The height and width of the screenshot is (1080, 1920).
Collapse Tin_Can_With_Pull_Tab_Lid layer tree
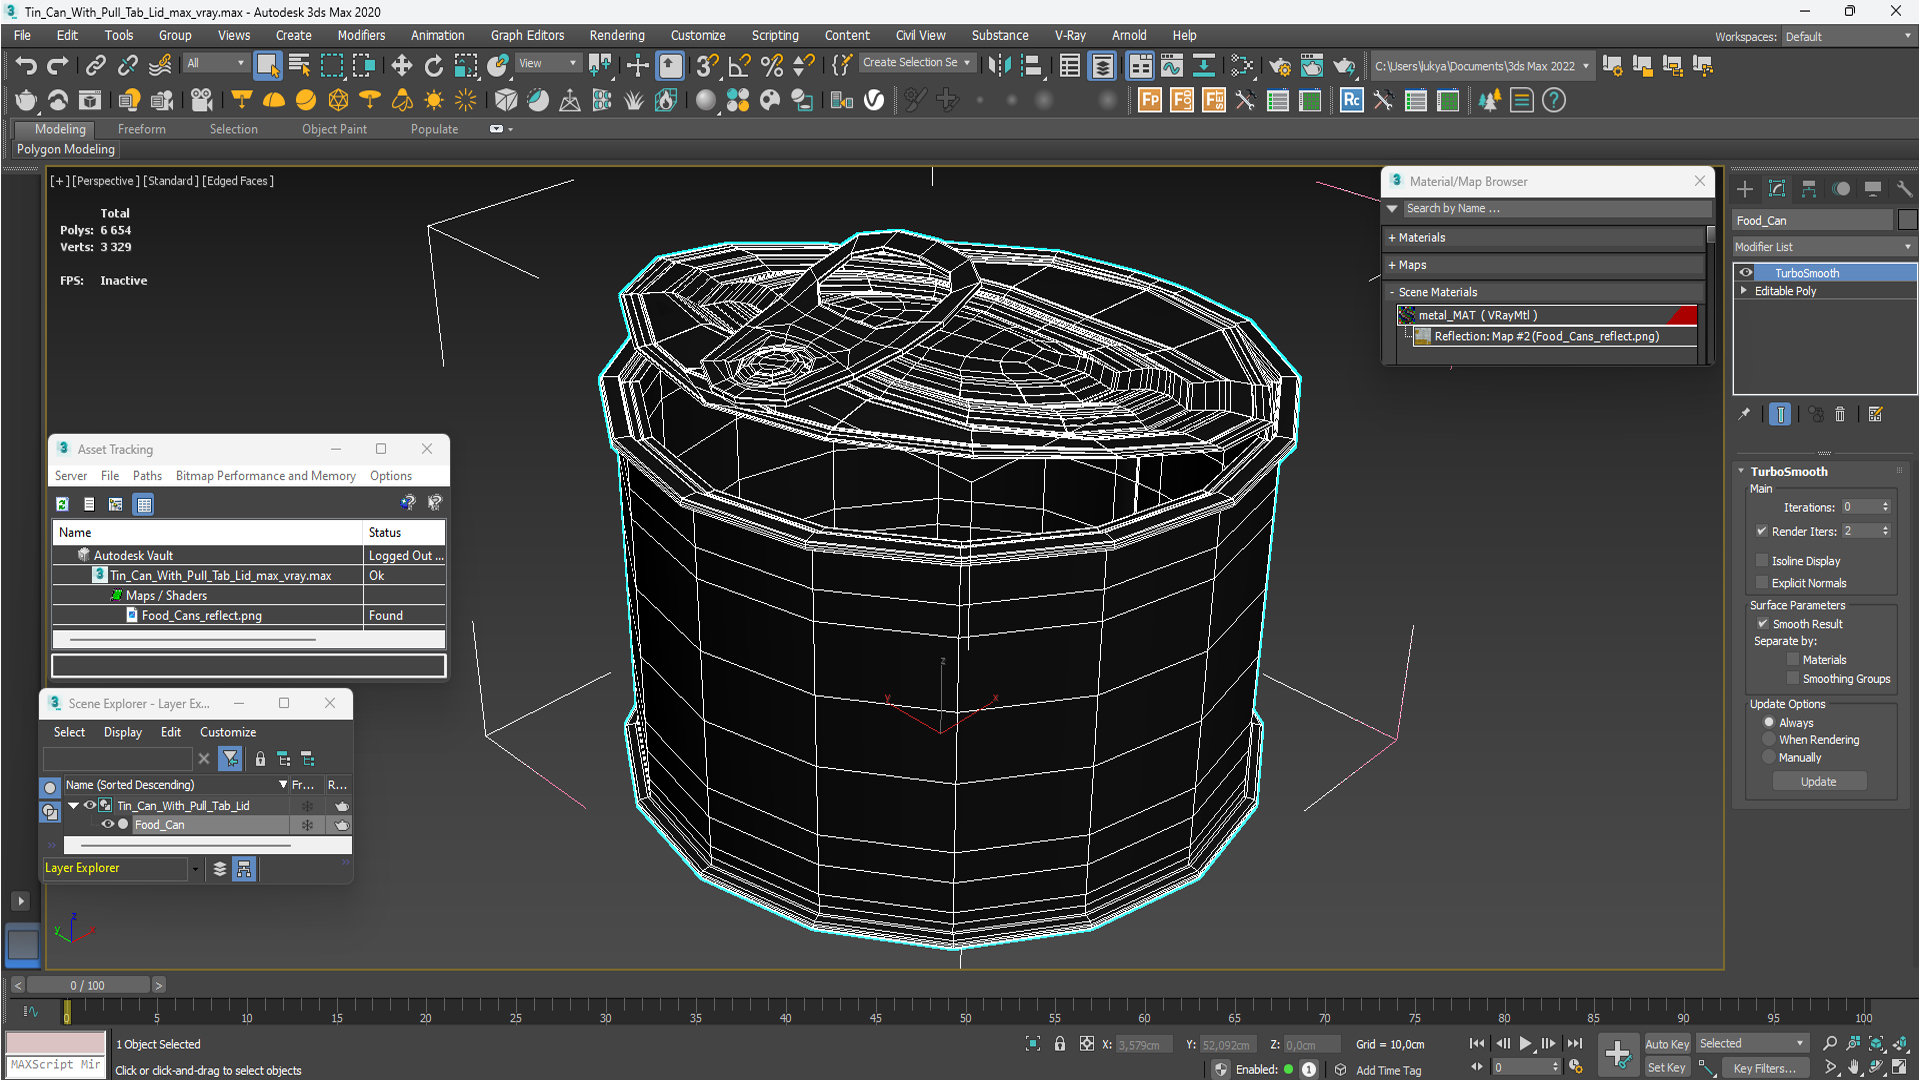[x=73, y=806]
